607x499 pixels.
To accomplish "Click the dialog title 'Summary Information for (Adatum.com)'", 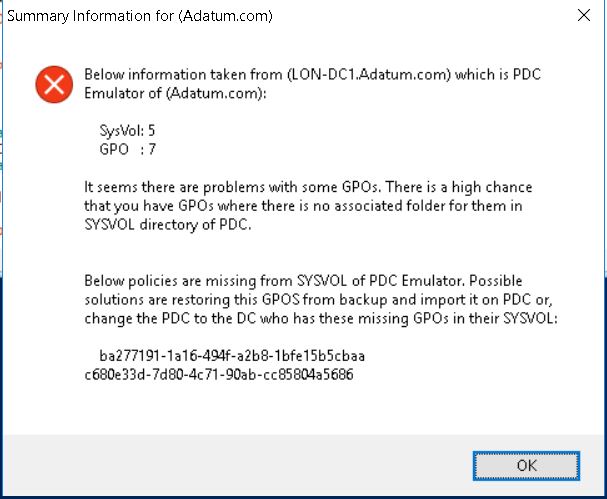I will (140, 16).
